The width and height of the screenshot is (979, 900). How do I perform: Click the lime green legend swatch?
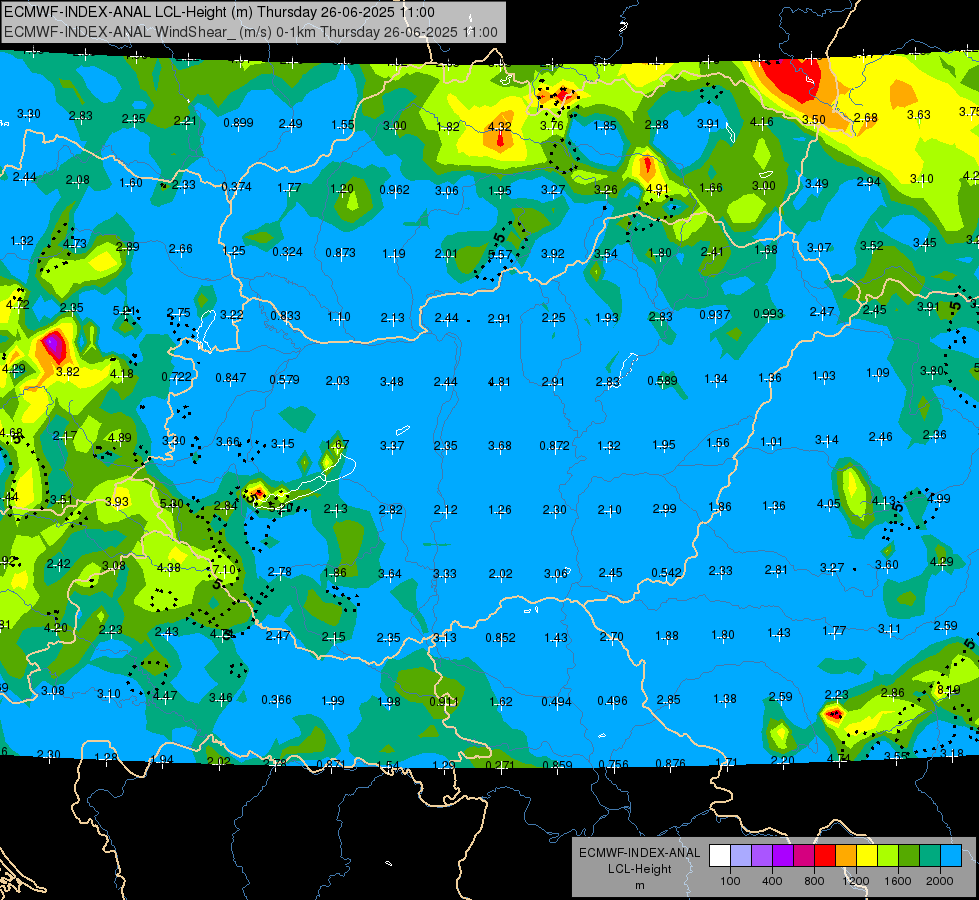[888, 856]
